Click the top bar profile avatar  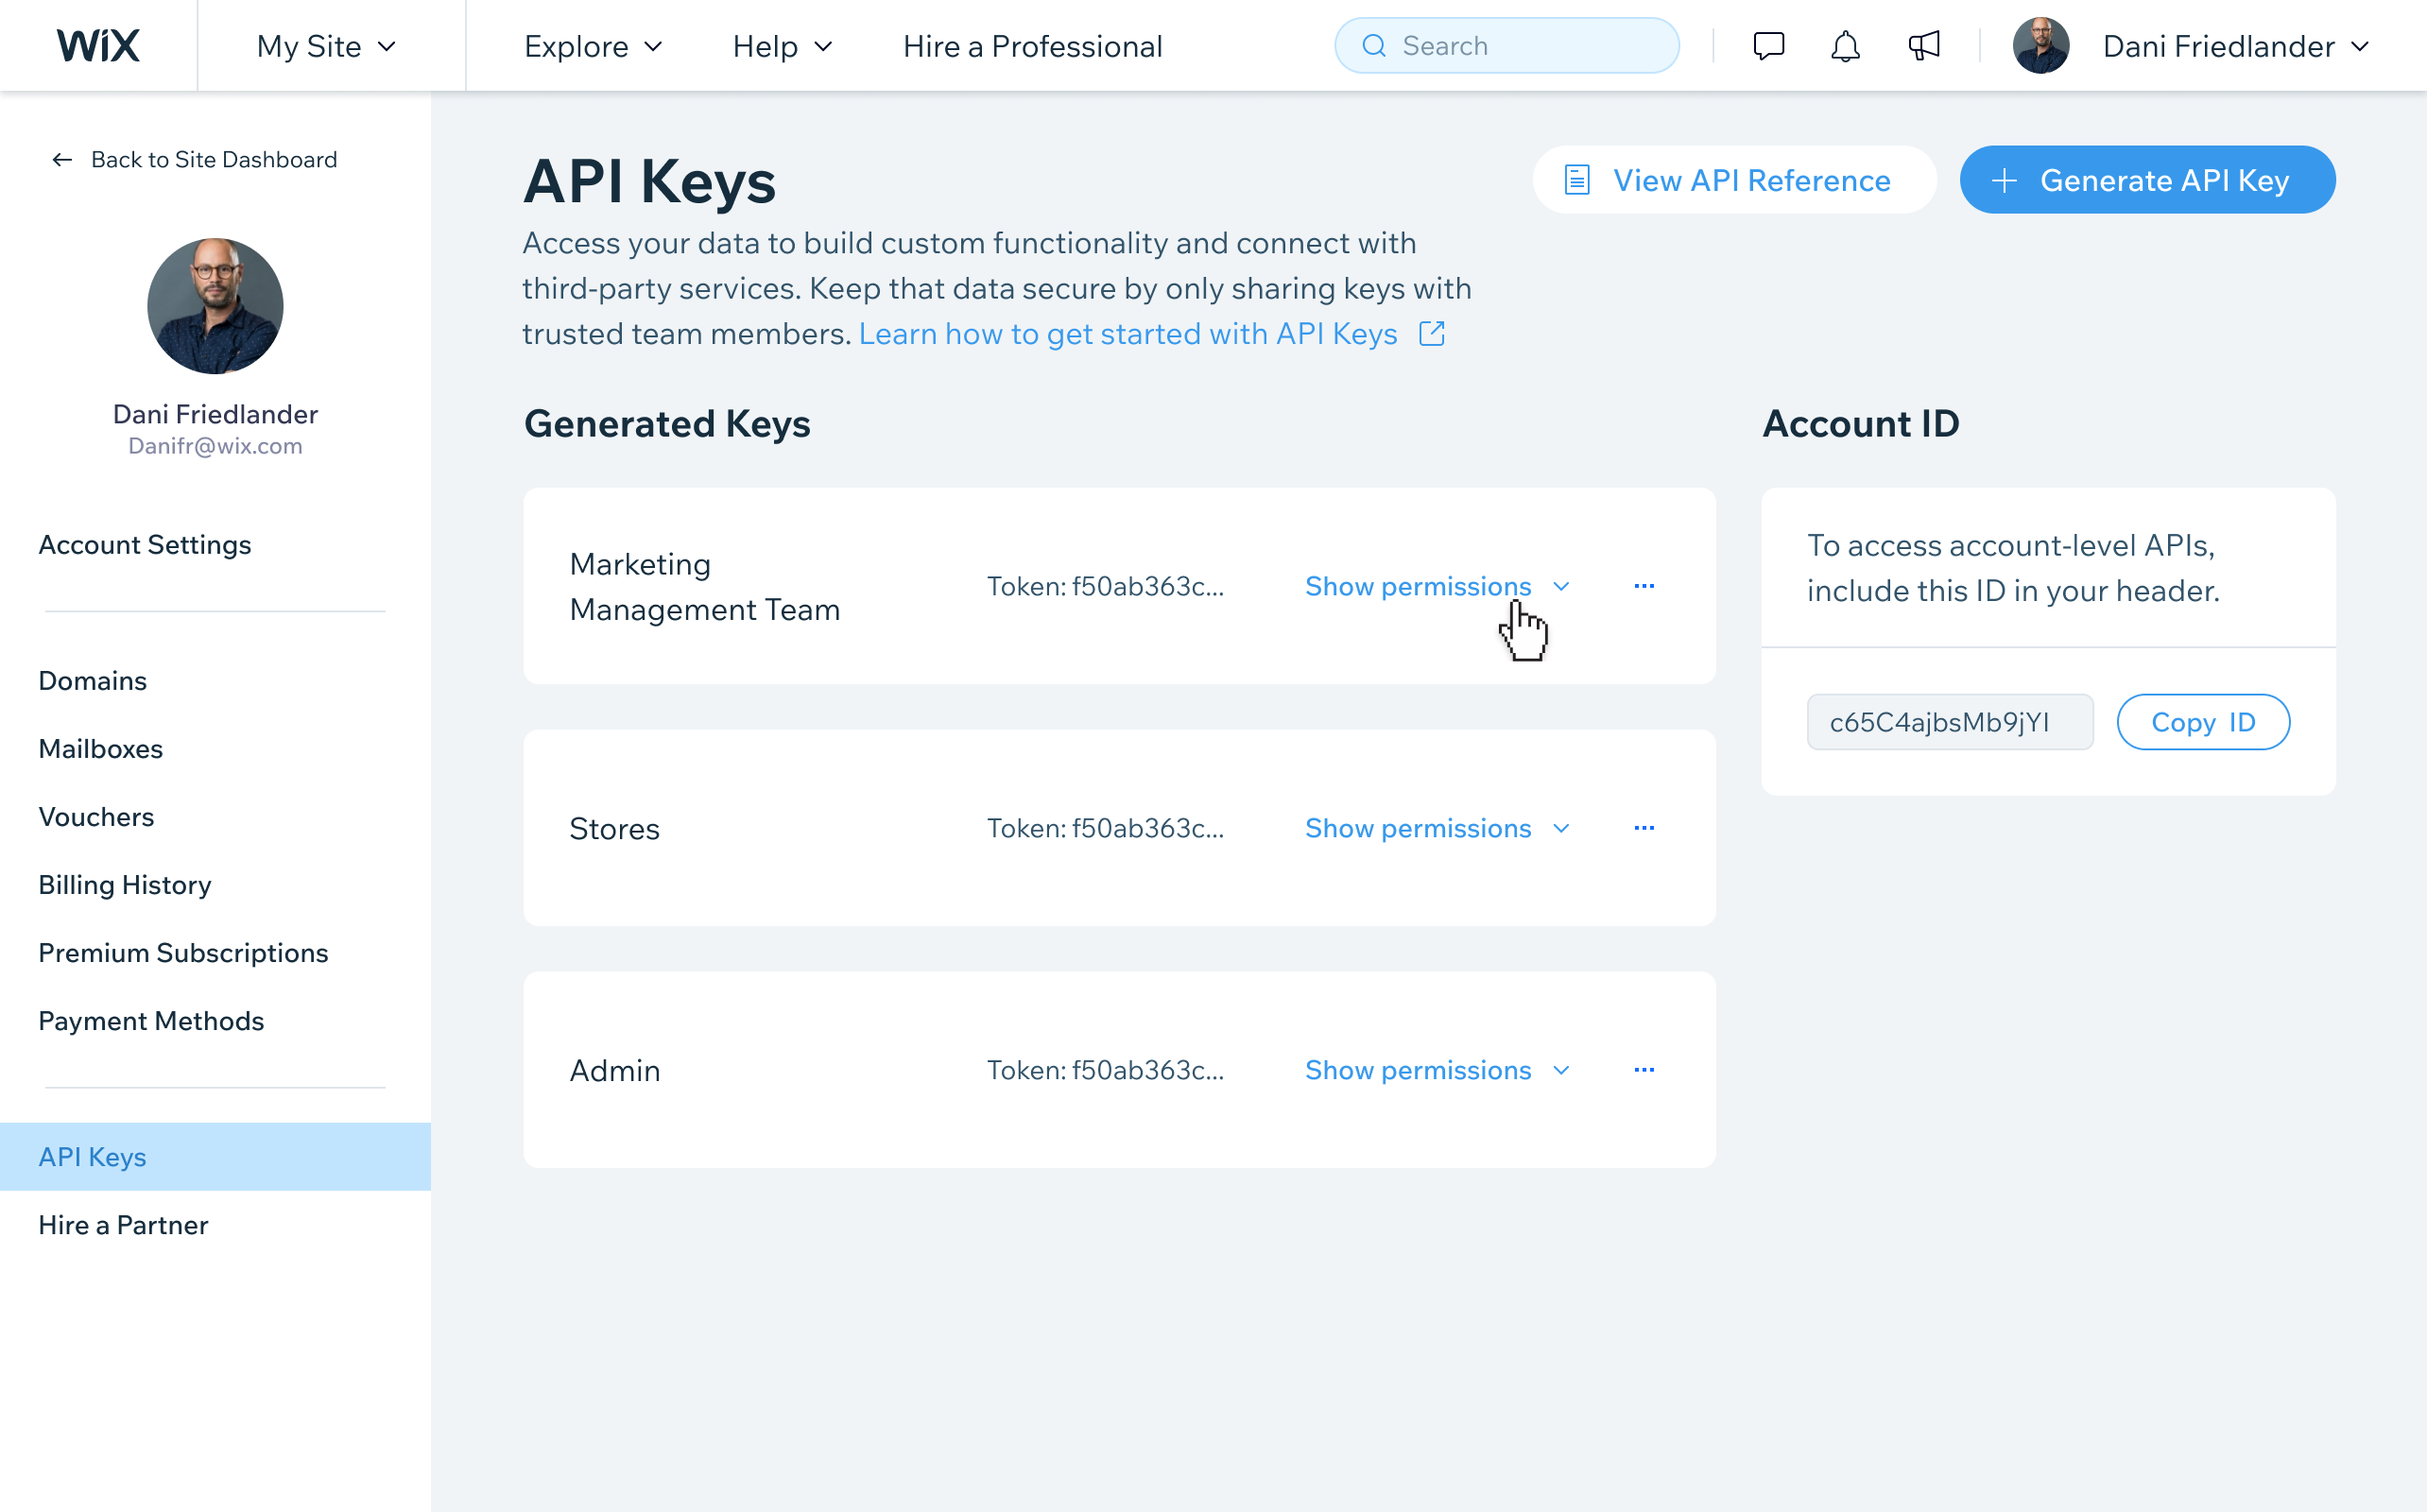(x=2040, y=46)
